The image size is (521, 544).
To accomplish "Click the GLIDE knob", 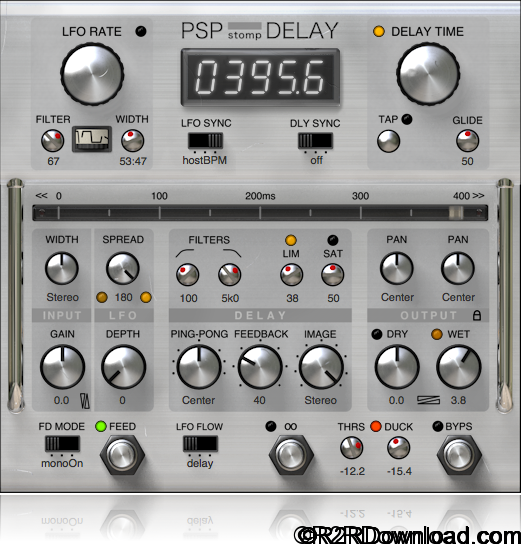I will click(x=467, y=141).
